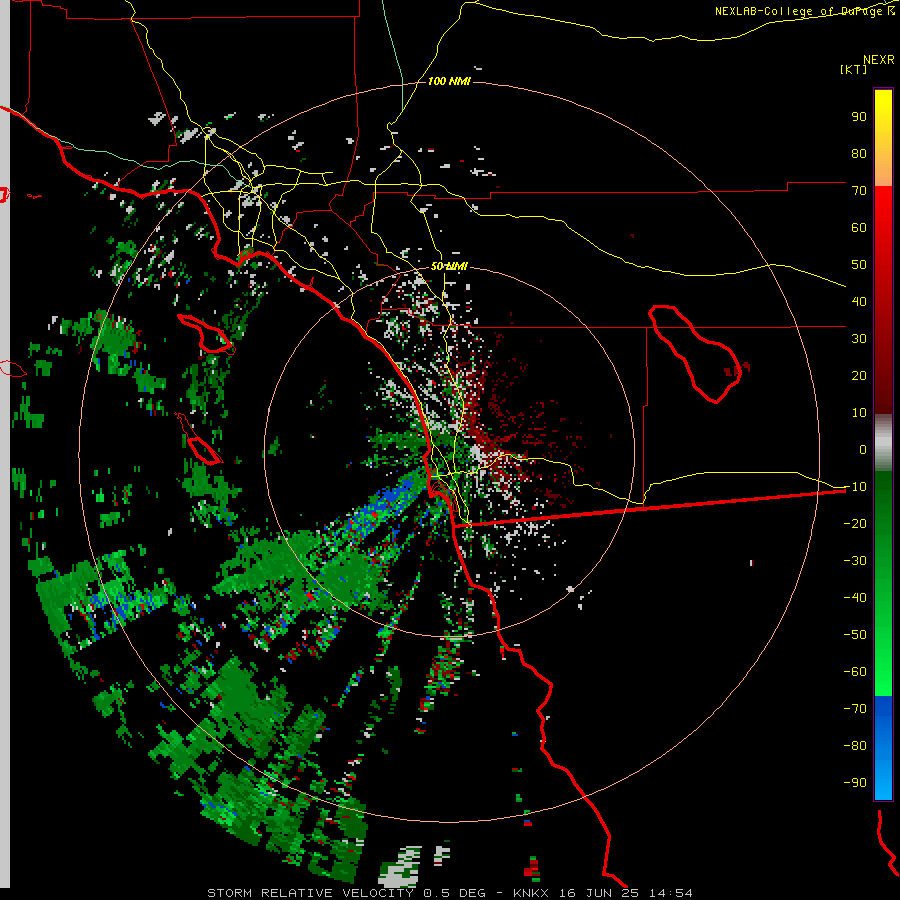Click the -60 value on the velocity scale

855,672
